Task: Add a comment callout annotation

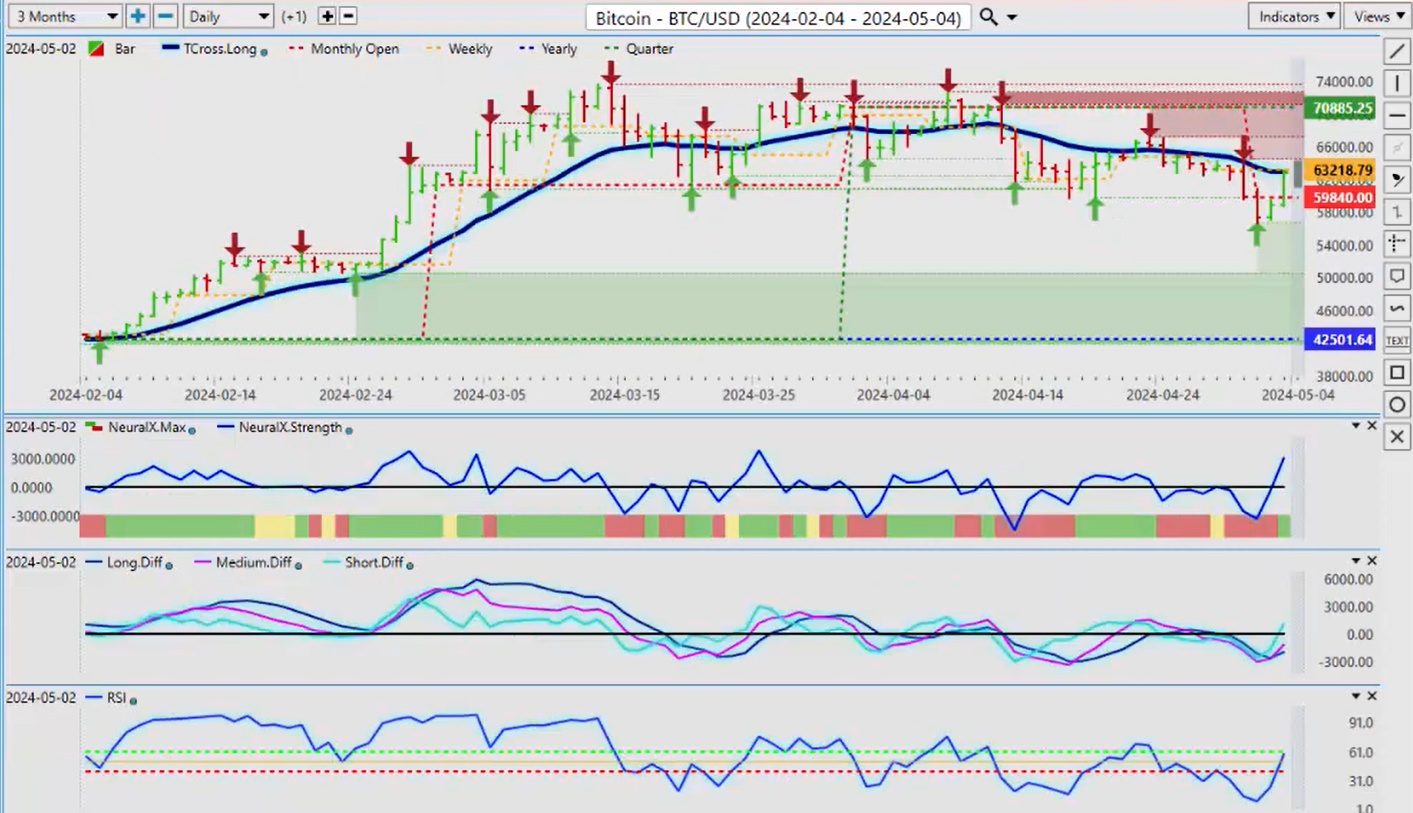Action: (1397, 276)
